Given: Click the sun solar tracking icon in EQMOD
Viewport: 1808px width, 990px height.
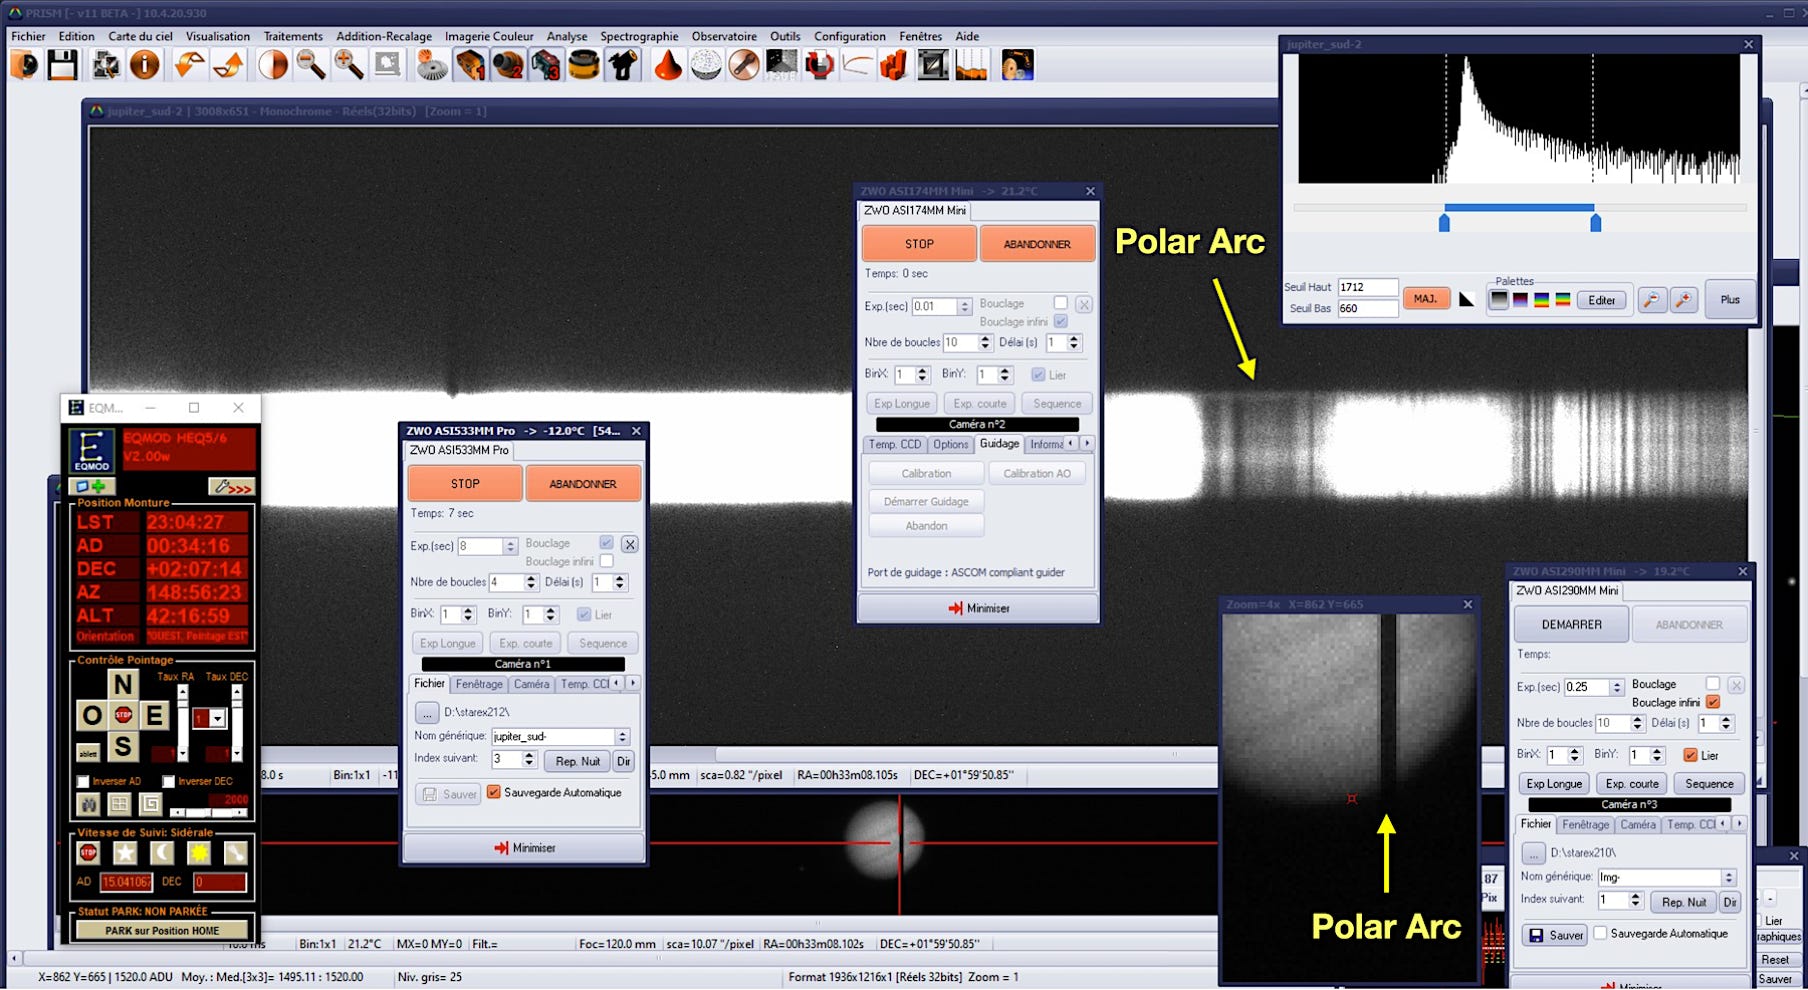Looking at the screenshot, I should tap(199, 853).
